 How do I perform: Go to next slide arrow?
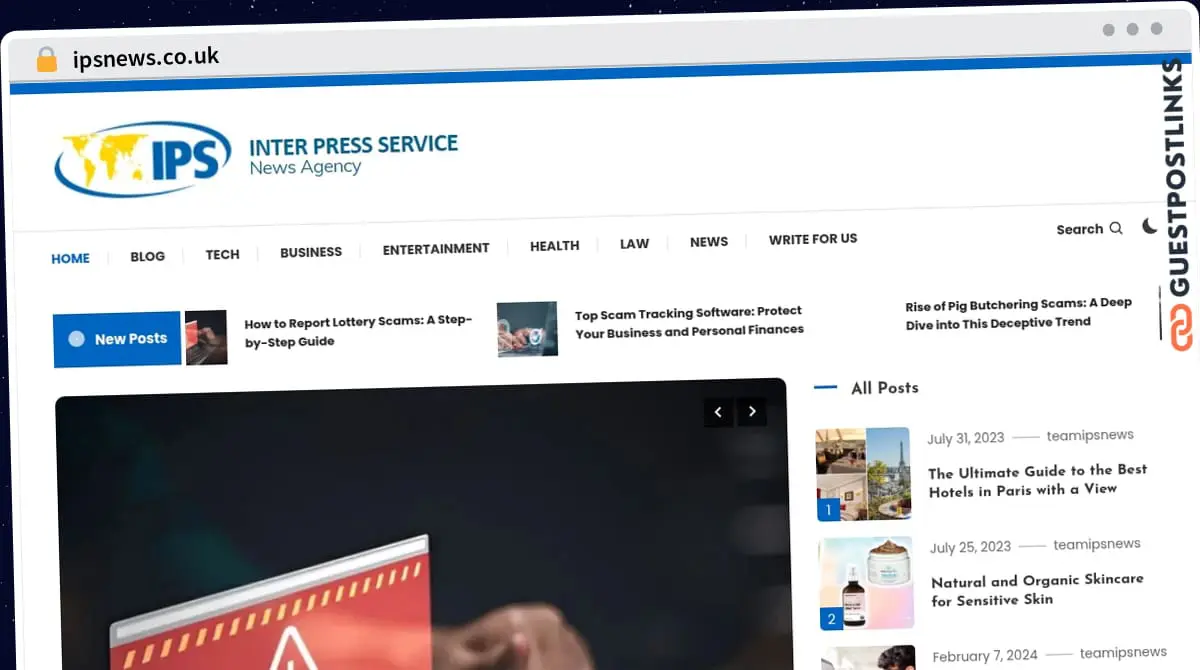[752, 411]
